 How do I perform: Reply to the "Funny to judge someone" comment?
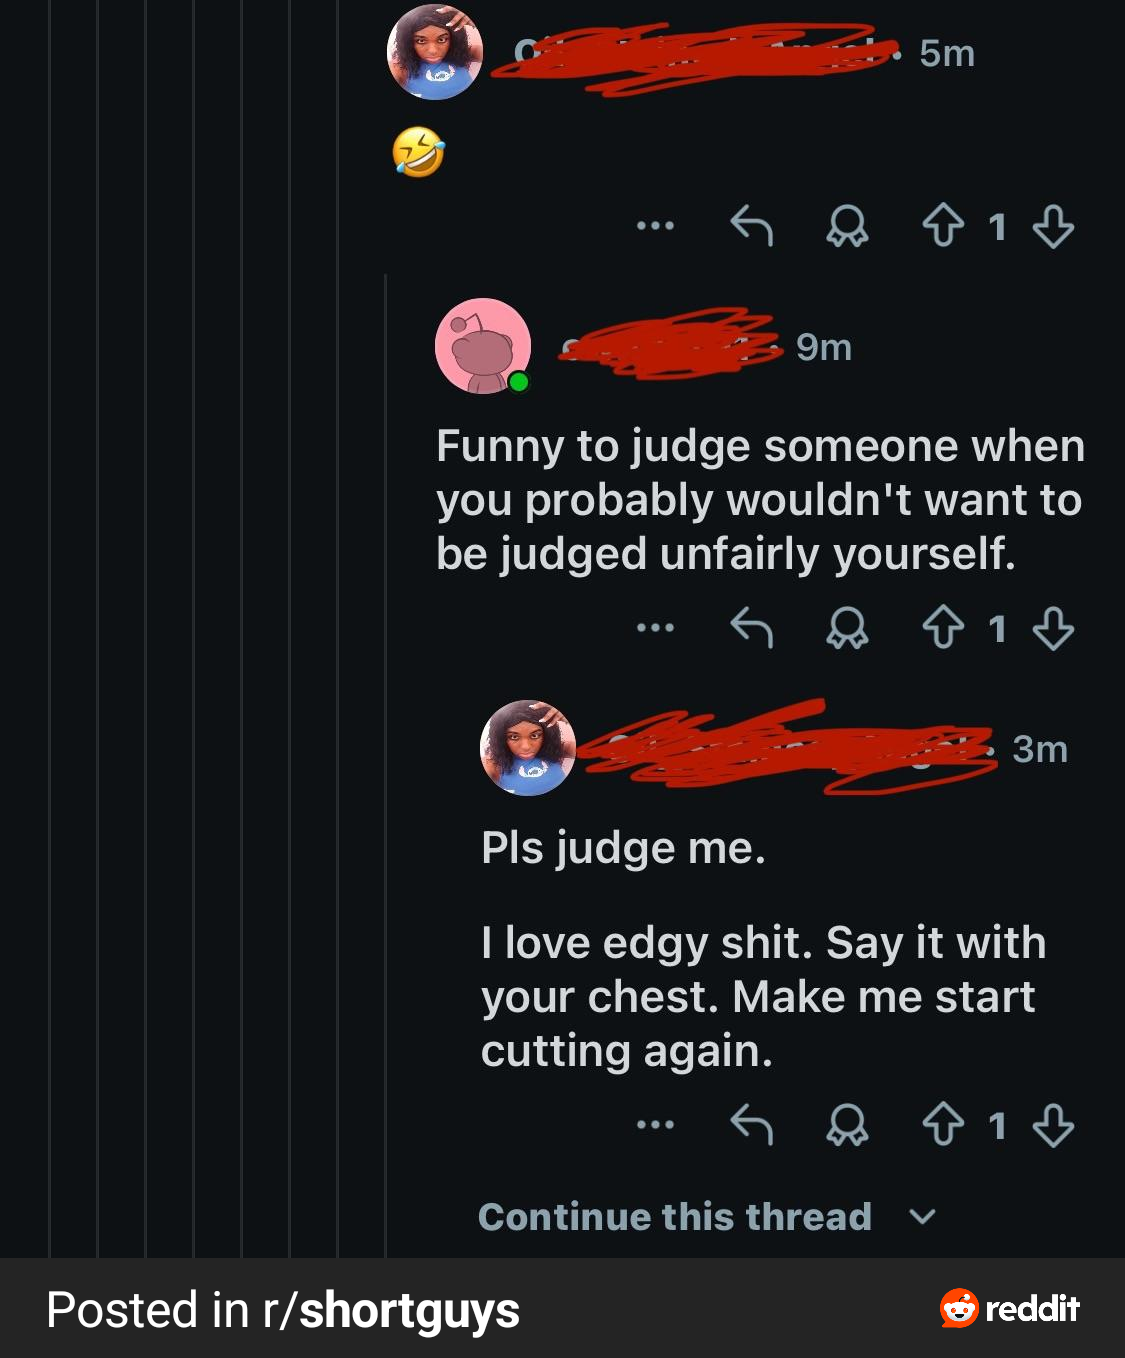pyautogui.click(x=751, y=629)
